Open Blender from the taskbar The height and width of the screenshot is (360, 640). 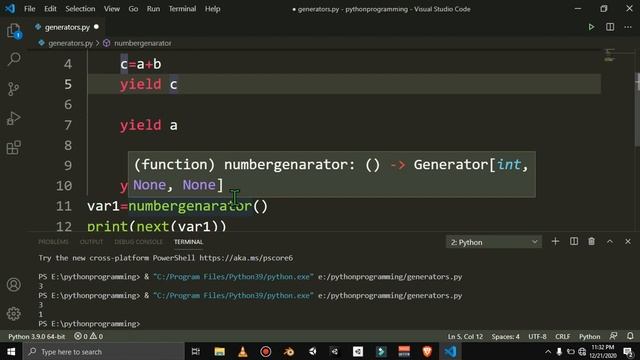click(x=289, y=351)
